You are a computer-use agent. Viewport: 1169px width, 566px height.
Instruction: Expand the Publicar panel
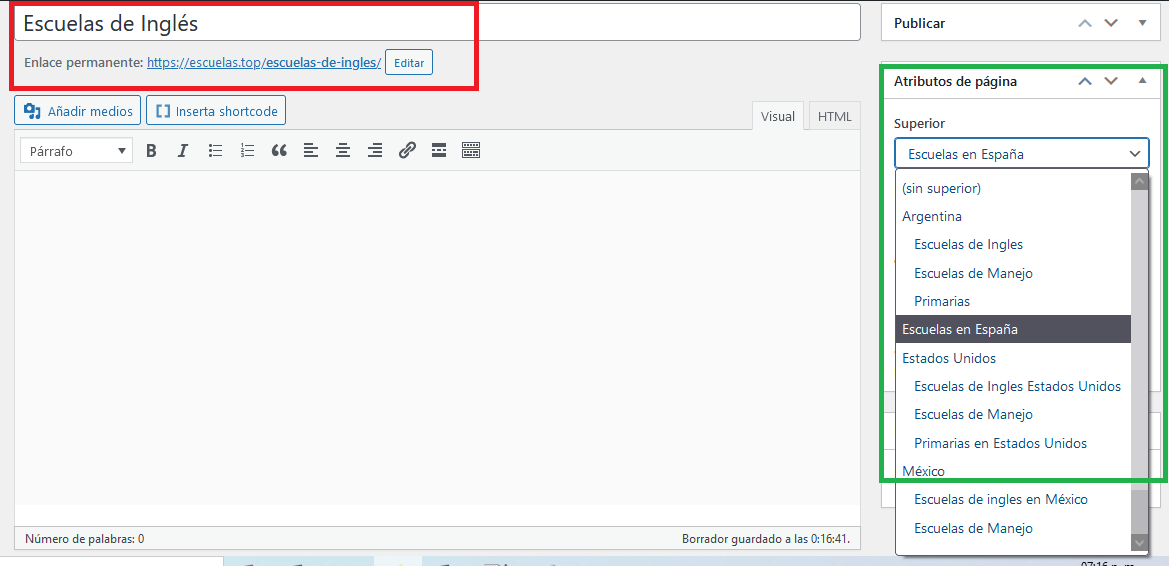click(1143, 22)
